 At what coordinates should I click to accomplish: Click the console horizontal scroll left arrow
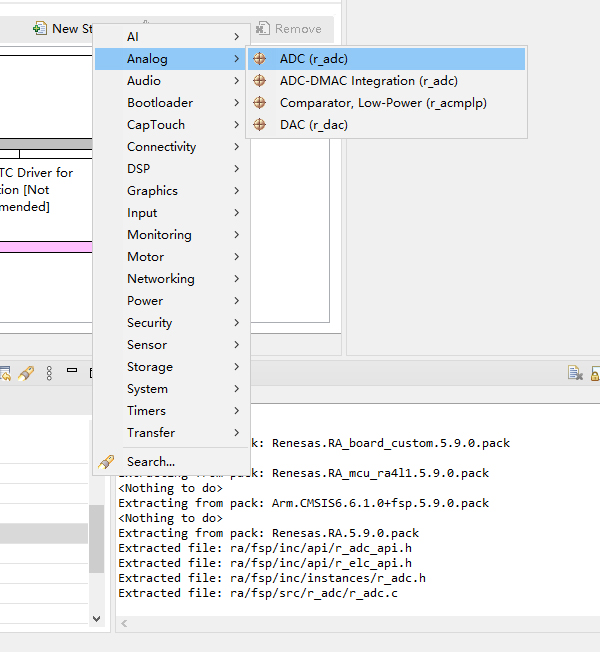[x=124, y=623]
